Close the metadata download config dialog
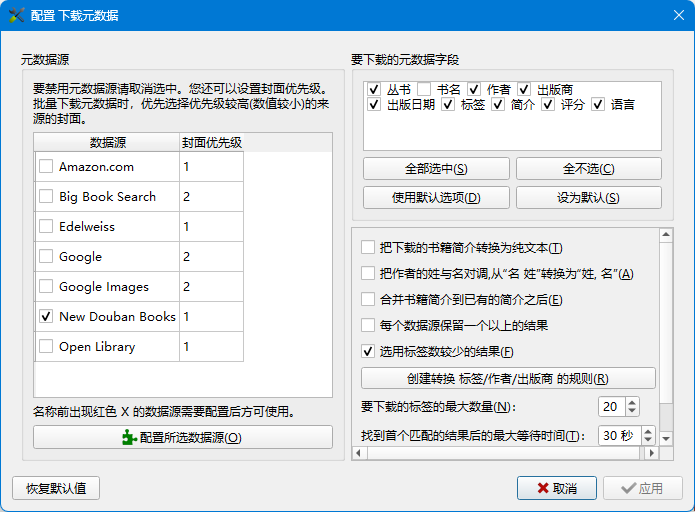Image resolution: width=695 pixels, height=512 pixels. point(677,15)
